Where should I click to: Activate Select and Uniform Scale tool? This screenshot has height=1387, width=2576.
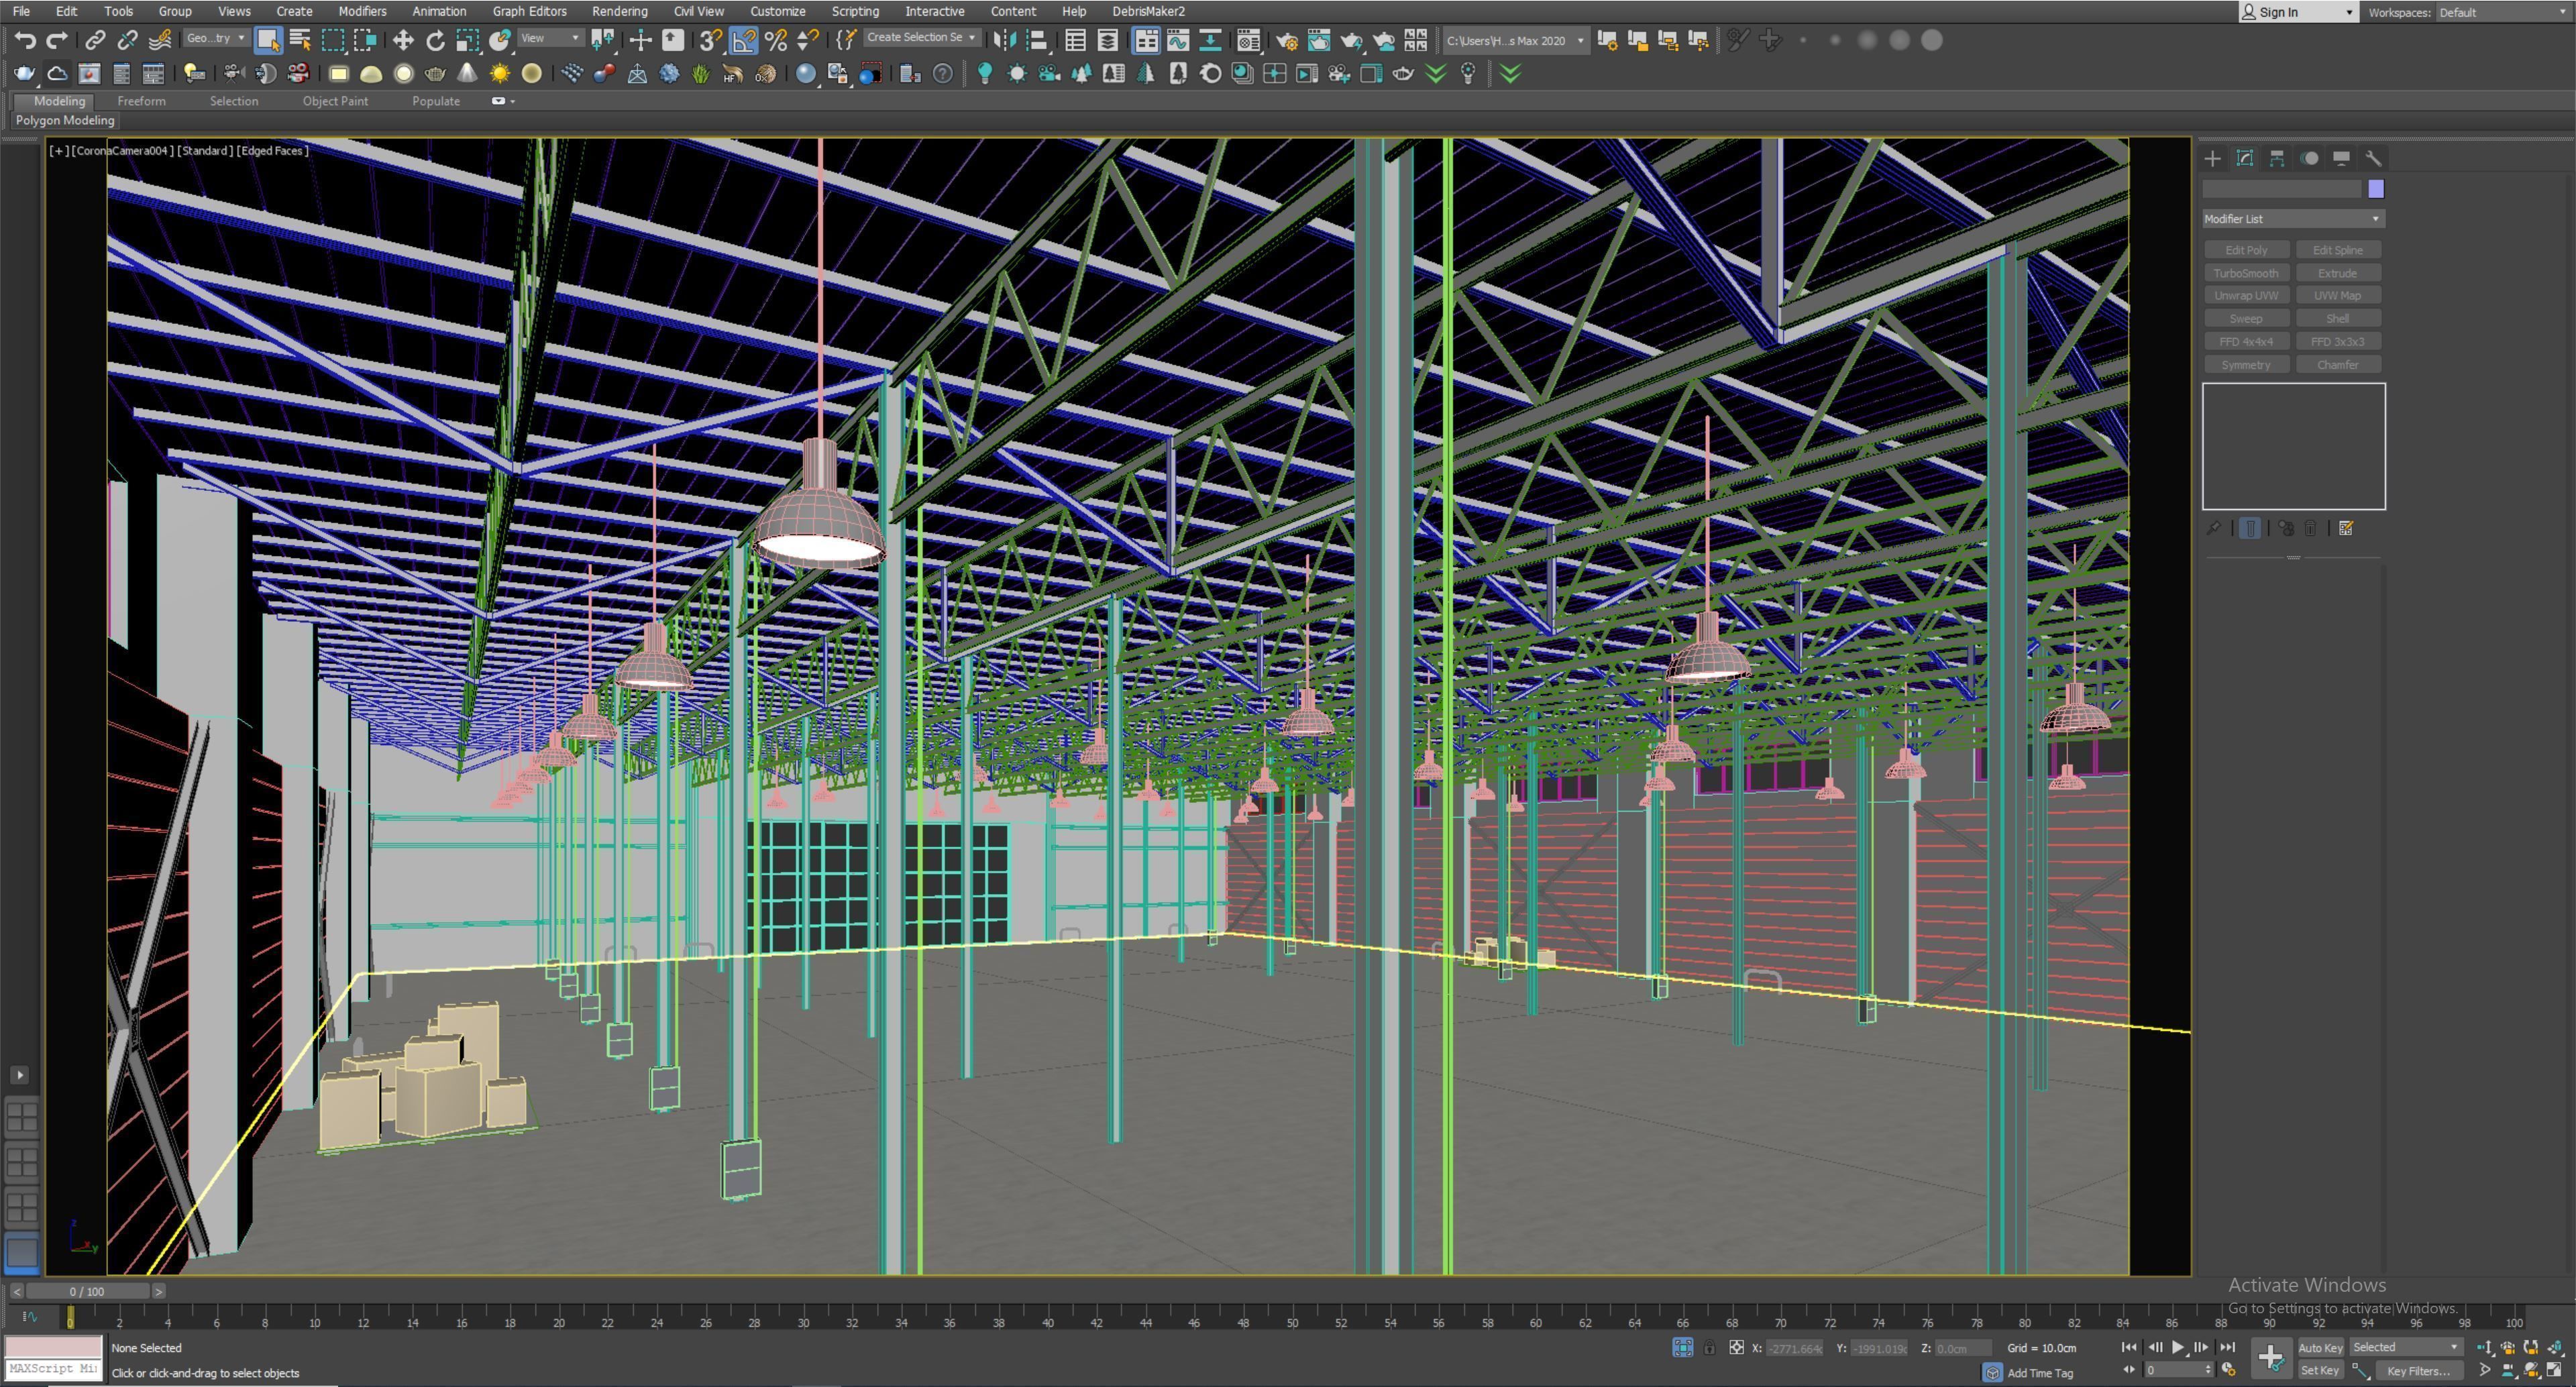click(x=467, y=40)
